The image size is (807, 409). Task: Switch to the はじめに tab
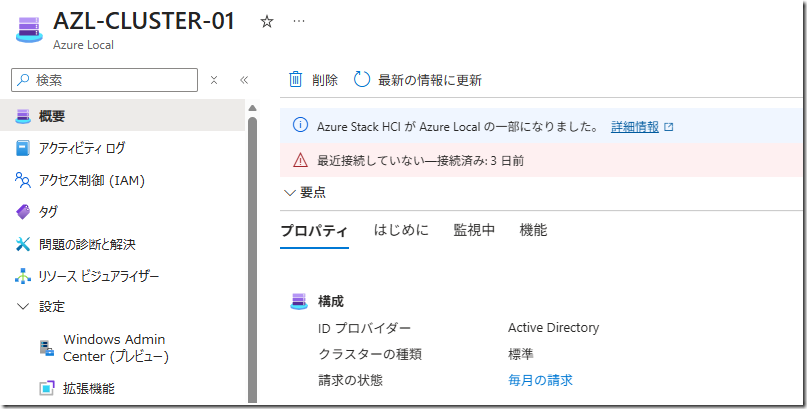click(x=401, y=230)
